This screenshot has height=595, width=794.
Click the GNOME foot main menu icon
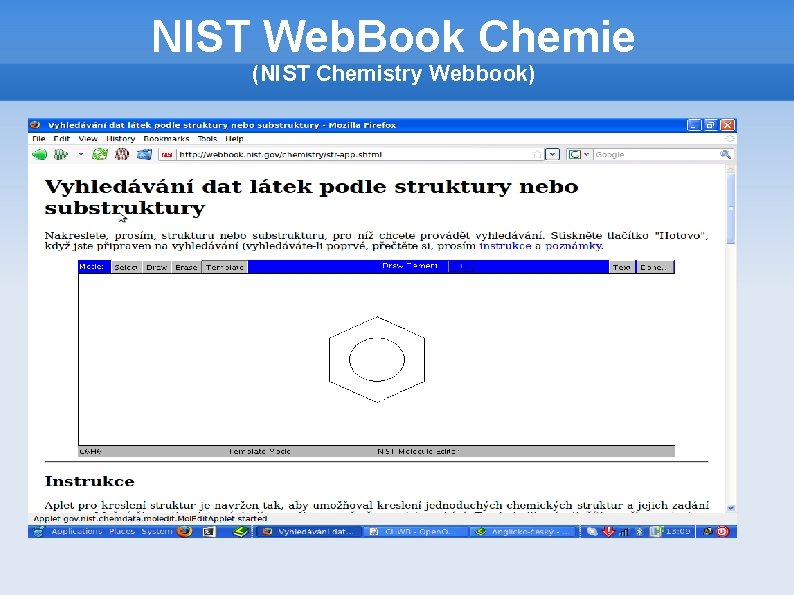point(38,531)
